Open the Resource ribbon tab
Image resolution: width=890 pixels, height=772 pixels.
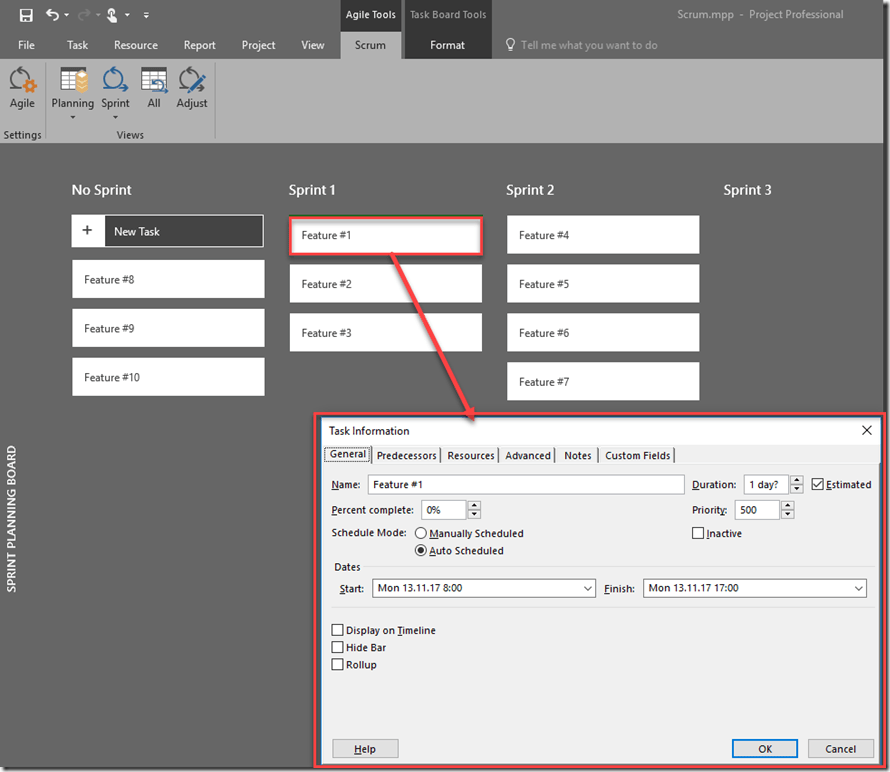click(x=136, y=45)
